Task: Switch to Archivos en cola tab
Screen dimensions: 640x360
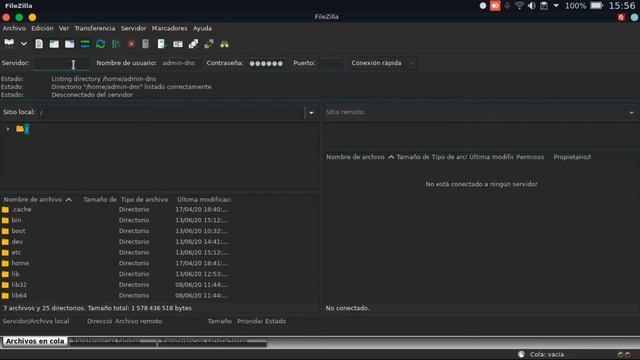Action: pyautogui.click(x=35, y=341)
